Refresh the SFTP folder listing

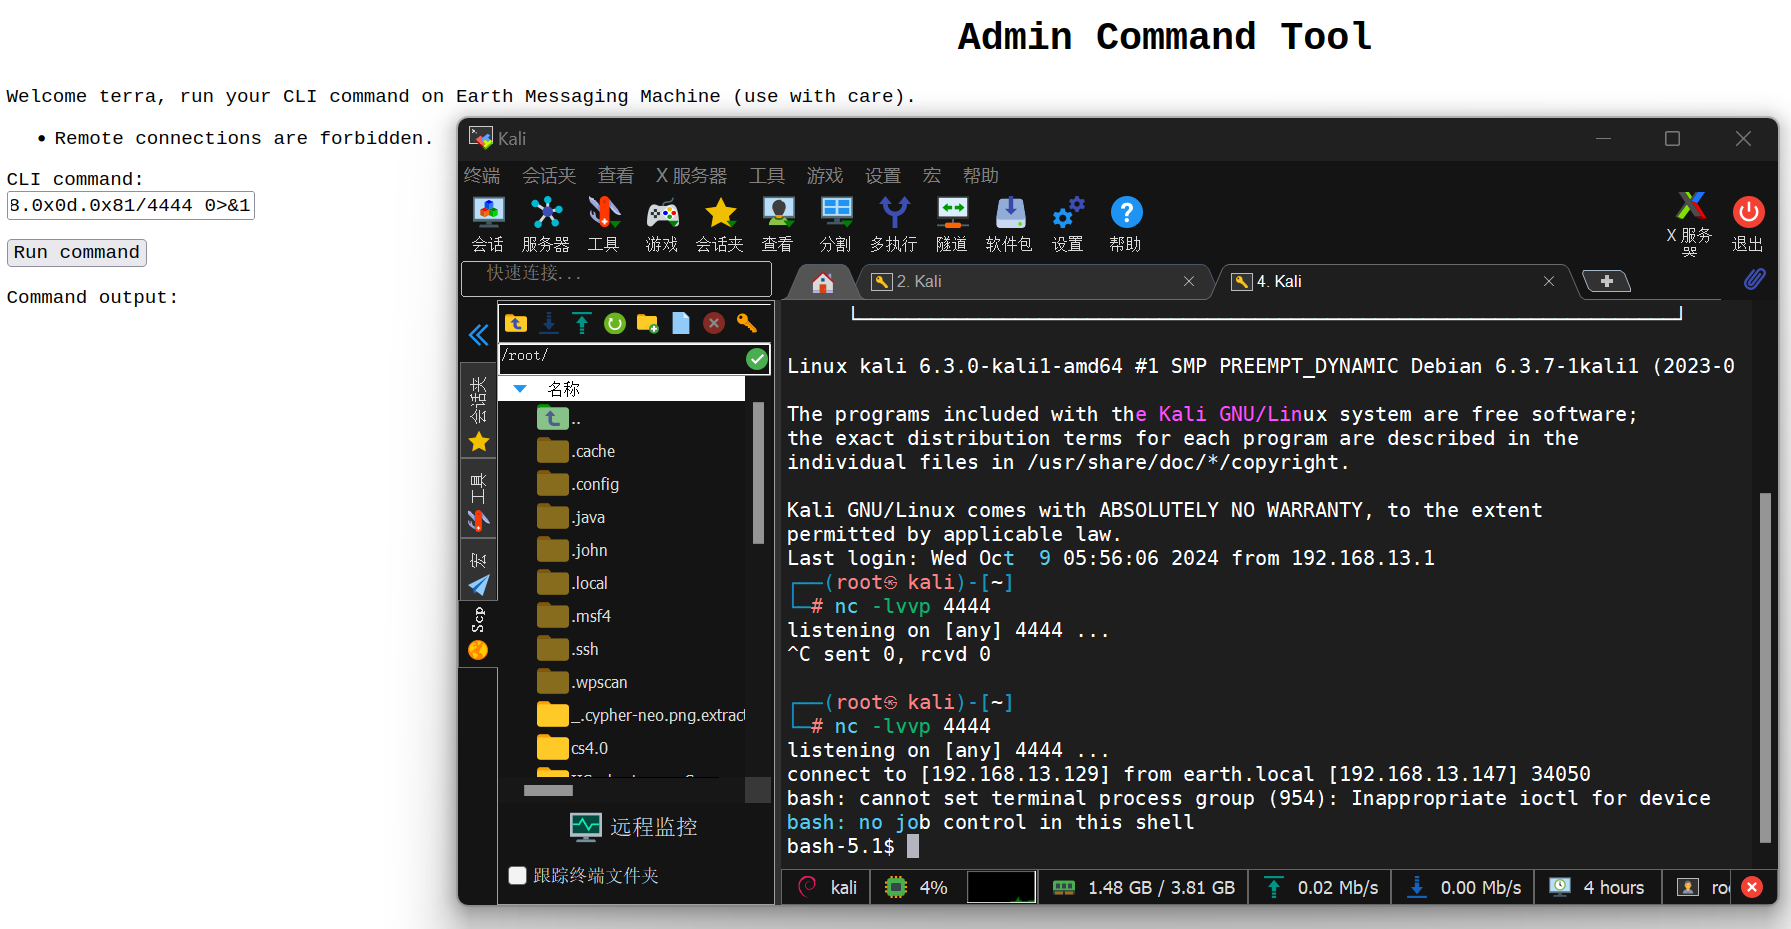coord(615,323)
